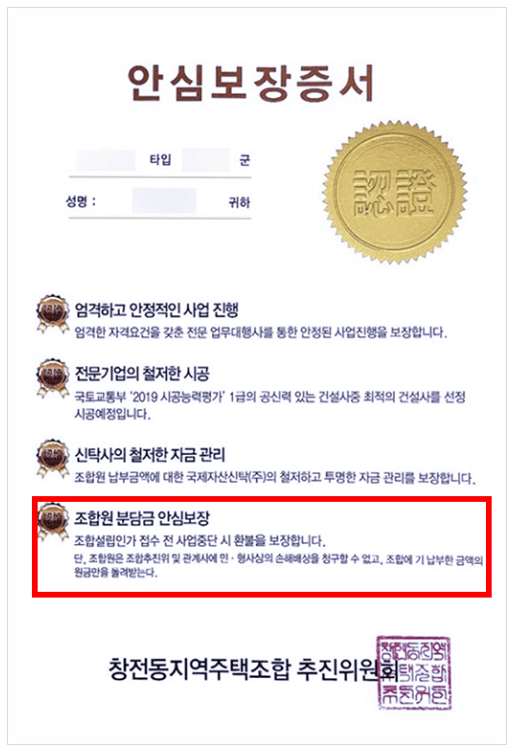
Task: Click the blank name field after 성명
Action: click(x=164, y=201)
